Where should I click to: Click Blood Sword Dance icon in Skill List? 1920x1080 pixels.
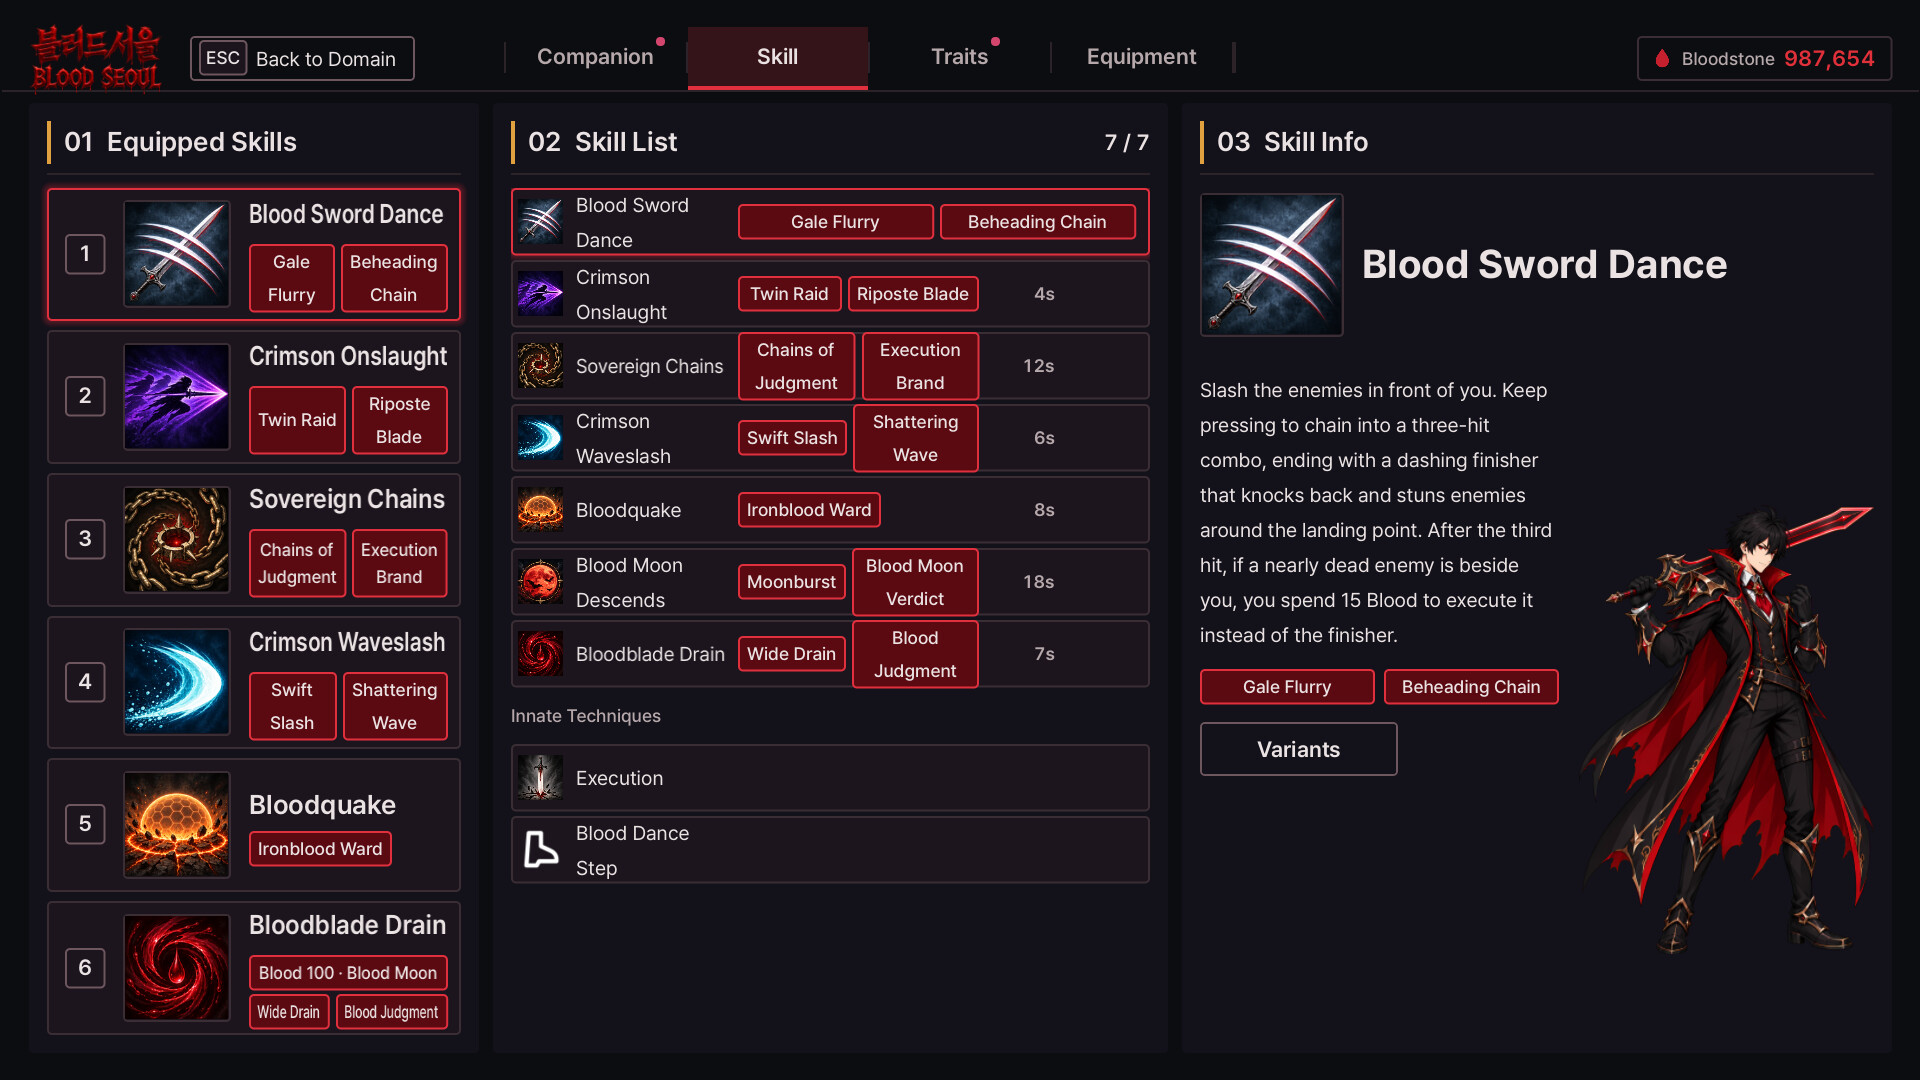point(541,222)
